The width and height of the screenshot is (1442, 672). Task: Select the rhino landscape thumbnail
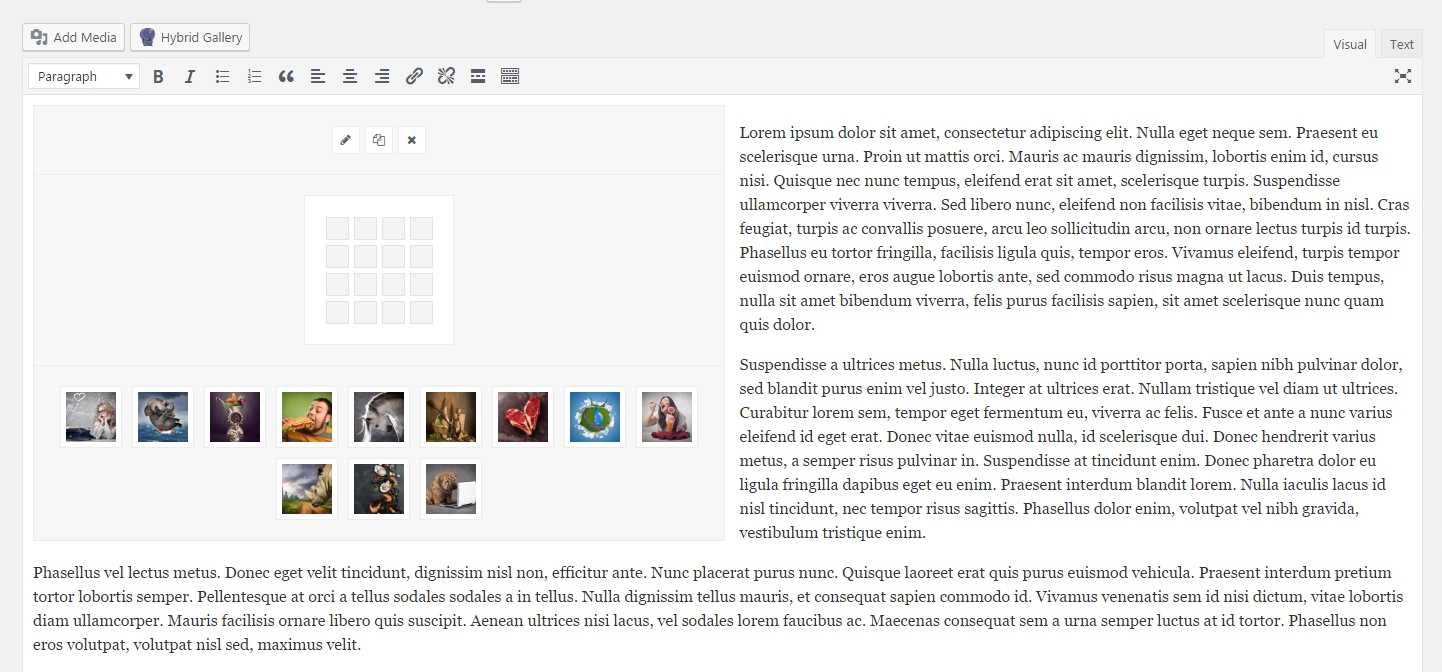pyautogui.click(x=307, y=489)
